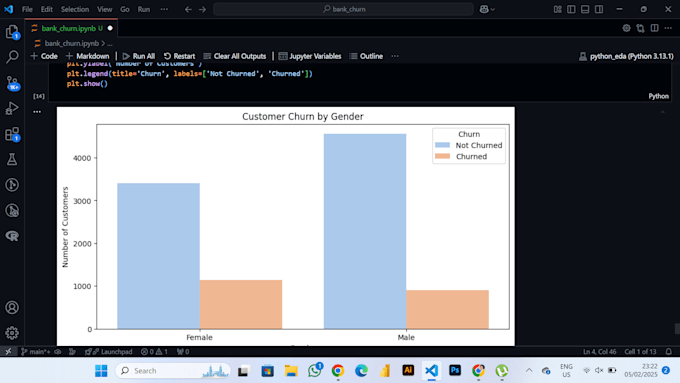This screenshot has width=680, height=383.
Task: Open Microsoft Edge from the taskbar
Action: point(361,371)
